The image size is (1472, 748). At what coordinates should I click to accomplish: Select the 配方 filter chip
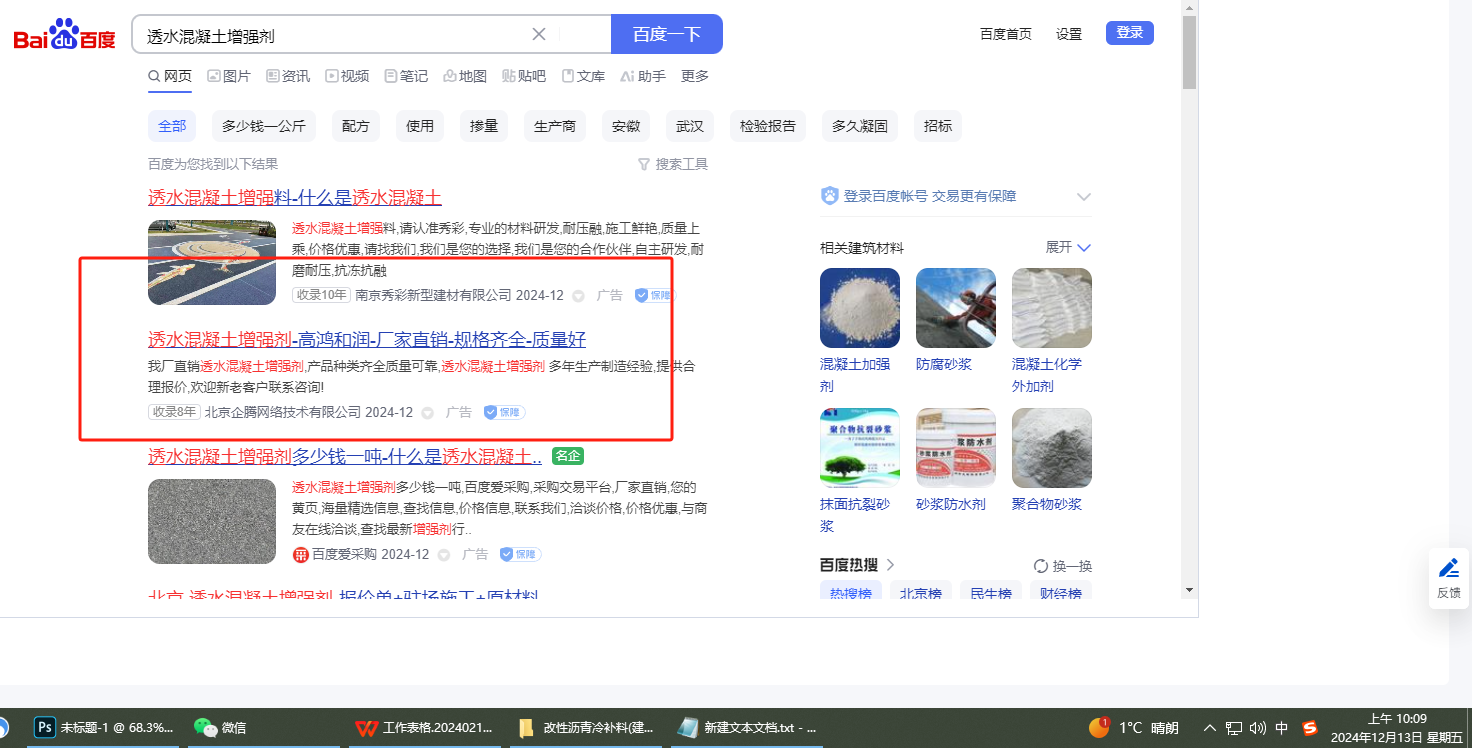point(356,126)
